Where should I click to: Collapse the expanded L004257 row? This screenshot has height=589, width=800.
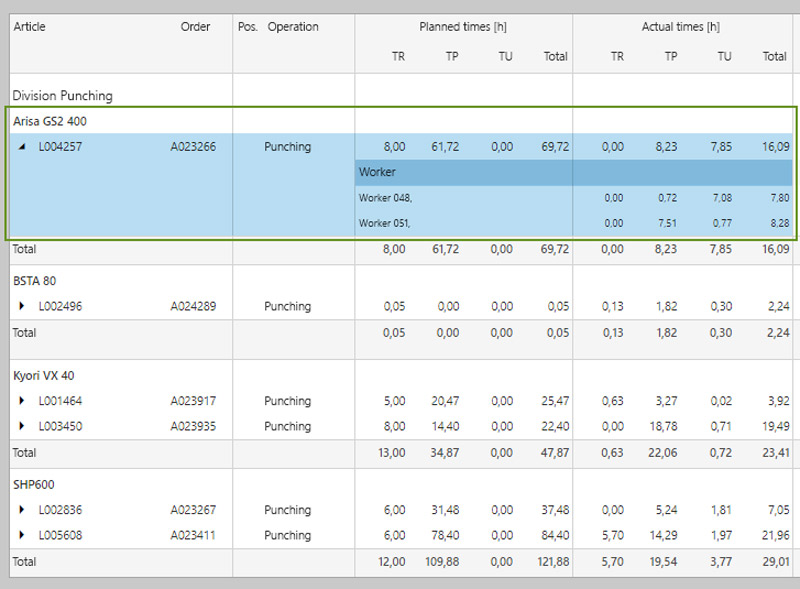click(23, 147)
